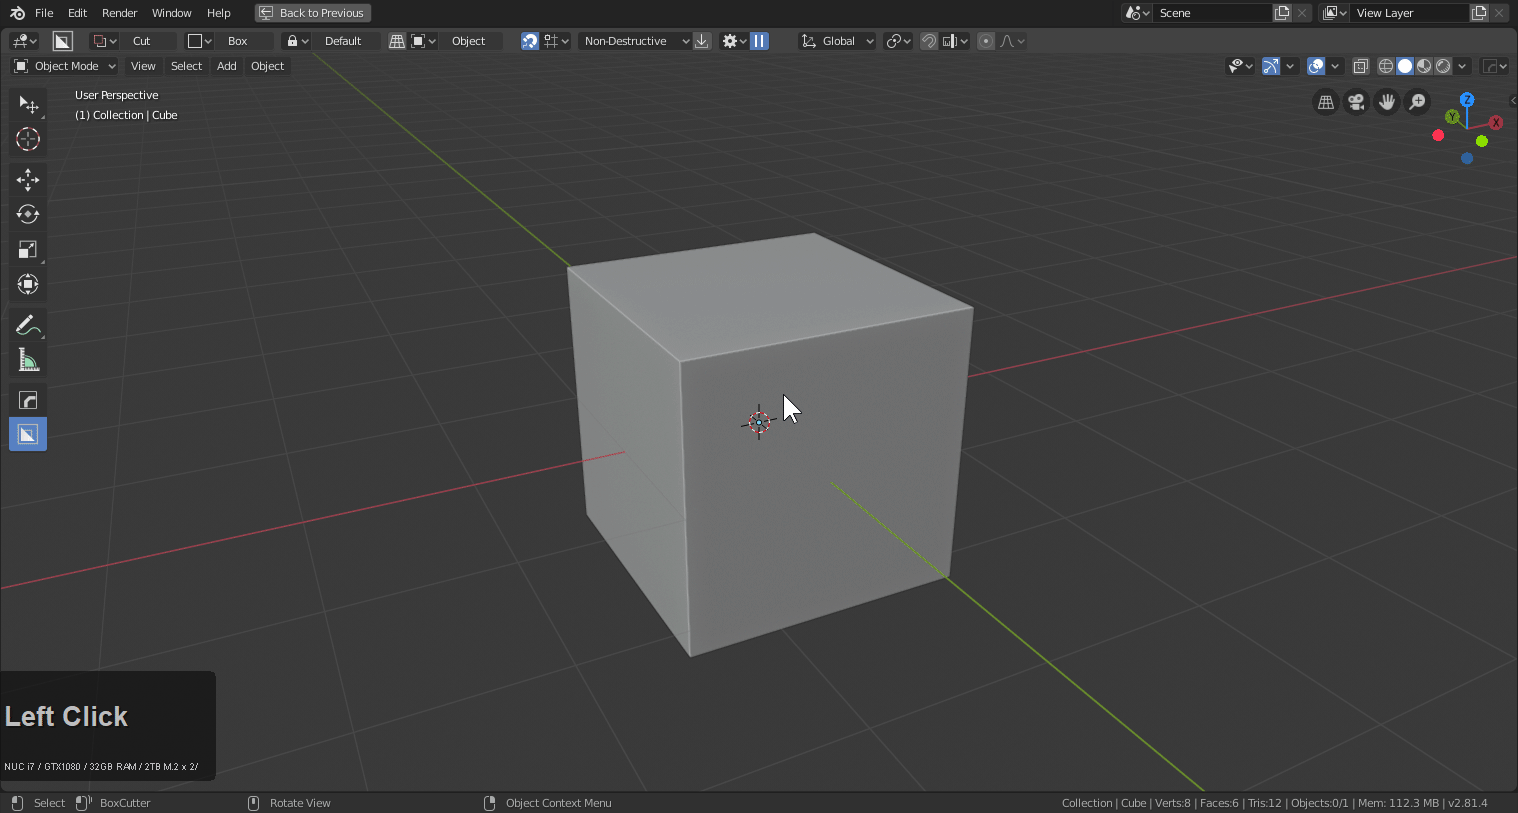Open the Object Mode dropdown
Viewport: 1518px width, 813px height.
65,66
